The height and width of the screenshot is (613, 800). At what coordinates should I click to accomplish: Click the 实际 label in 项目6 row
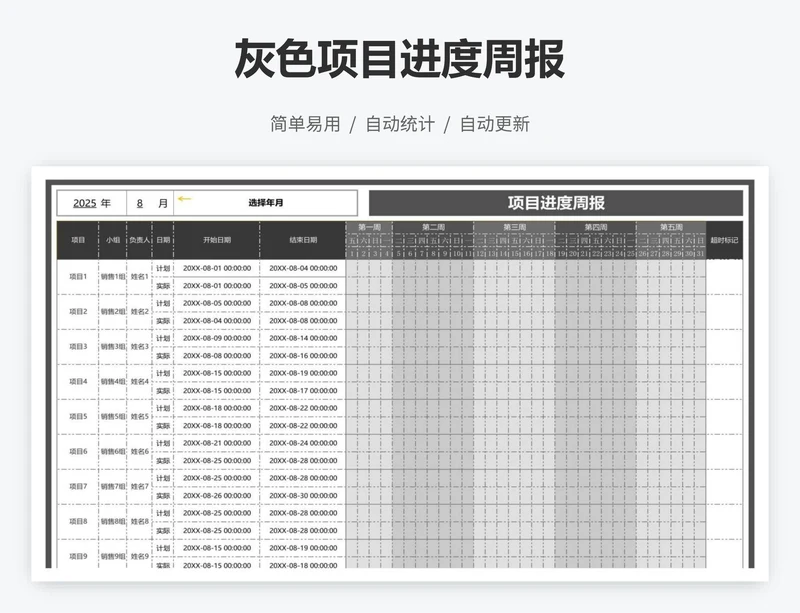tap(163, 460)
